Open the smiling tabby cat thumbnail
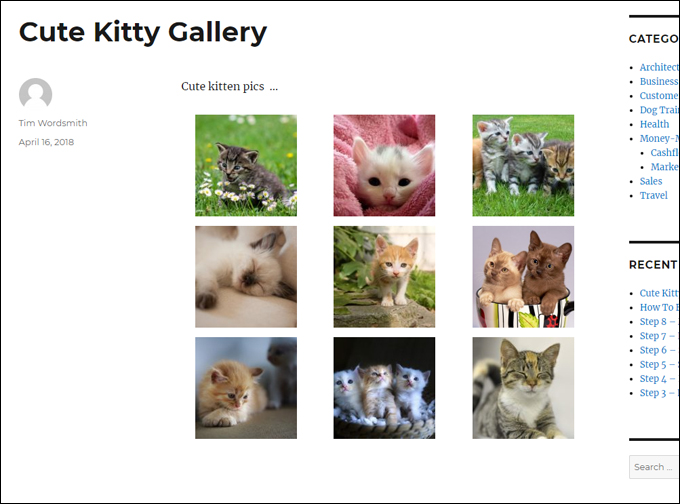This screenshot has height=504, width=680. pos(523,388)
